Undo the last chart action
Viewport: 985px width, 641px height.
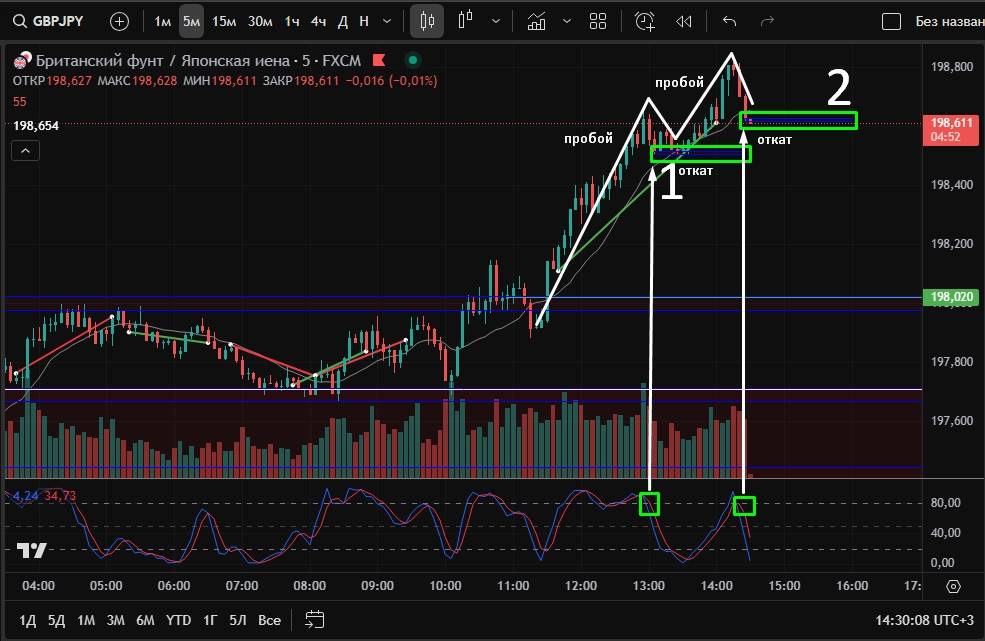coord(729,21)
